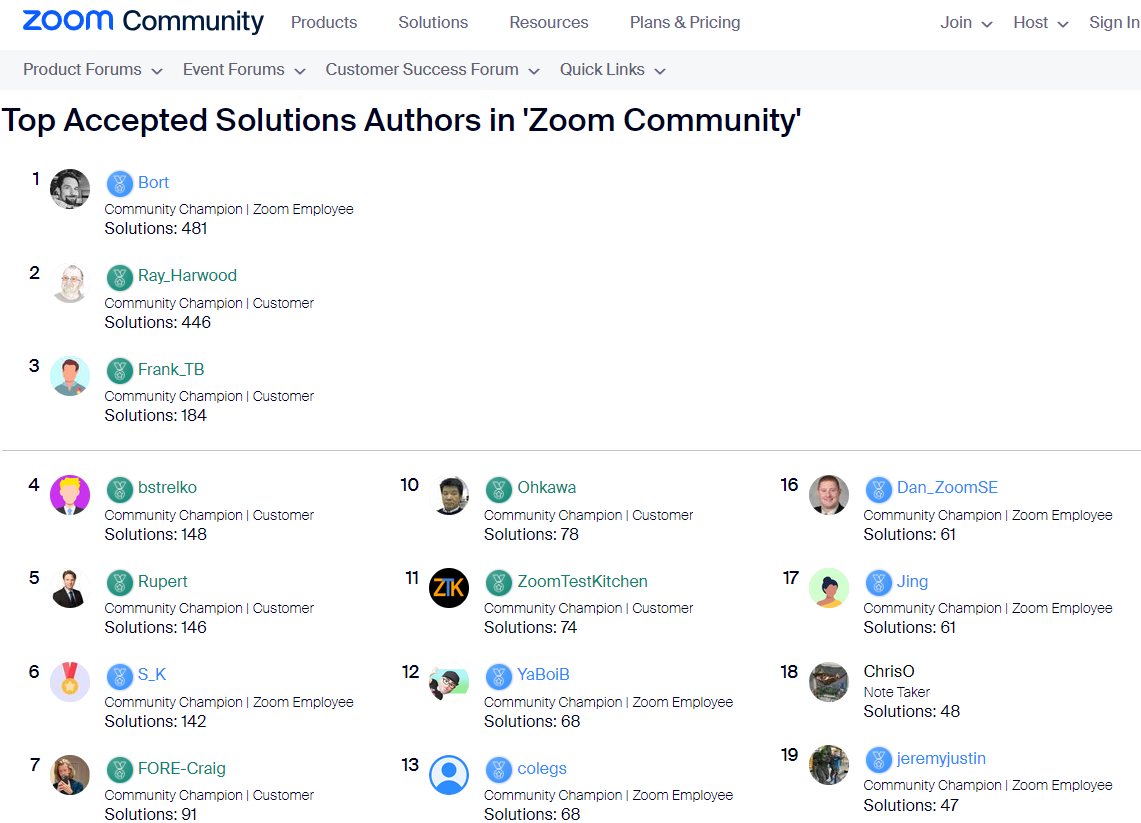1141x823 pixels.
Task: Open Jing's profile name link
Action: click(913, 581)
